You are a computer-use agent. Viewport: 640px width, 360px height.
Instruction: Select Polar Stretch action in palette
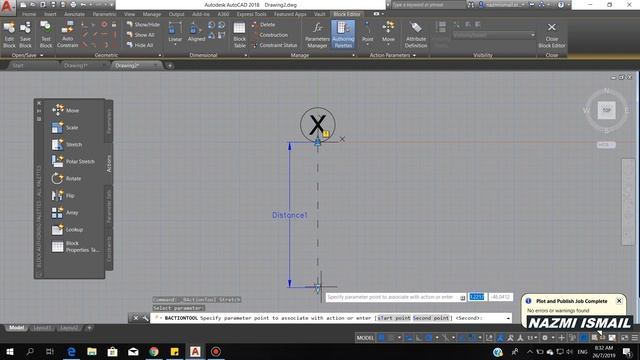[73, 162]
